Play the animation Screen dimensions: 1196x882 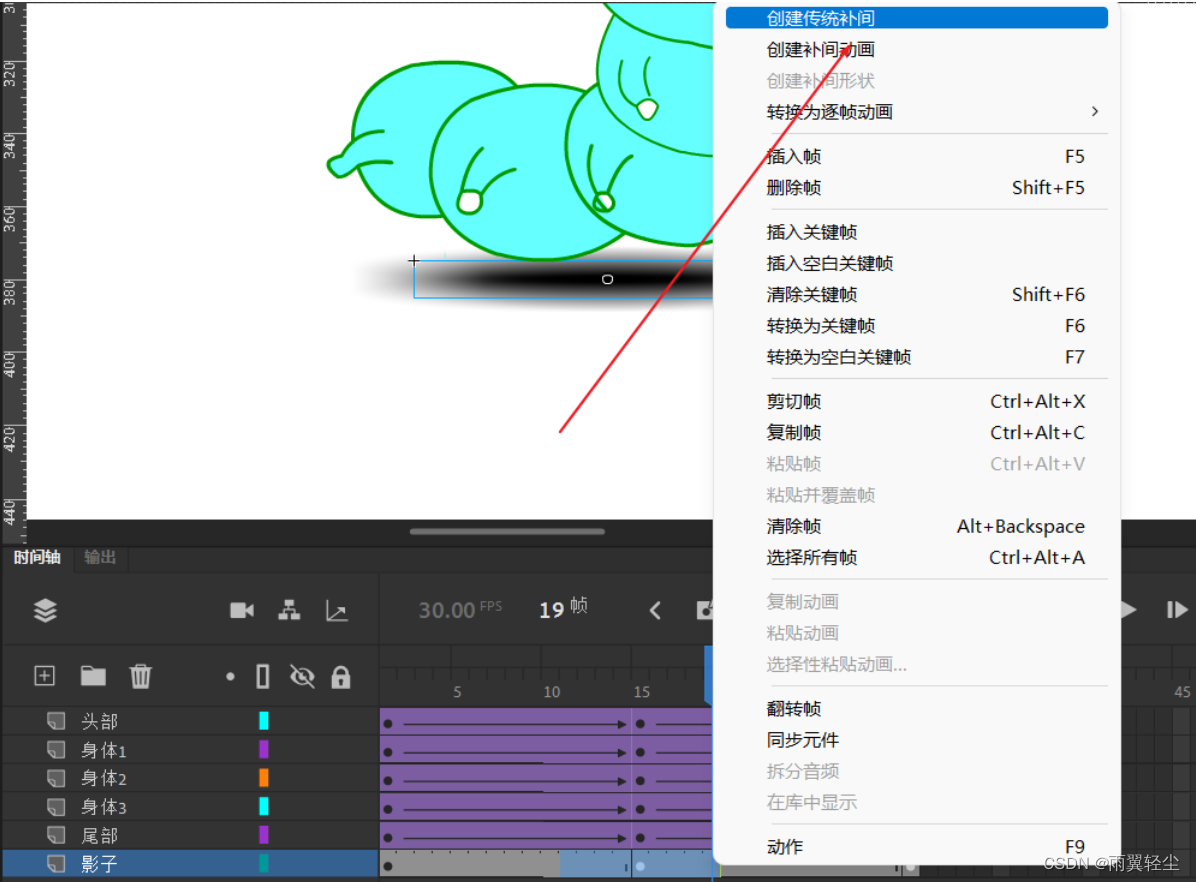pos(1126,610)
